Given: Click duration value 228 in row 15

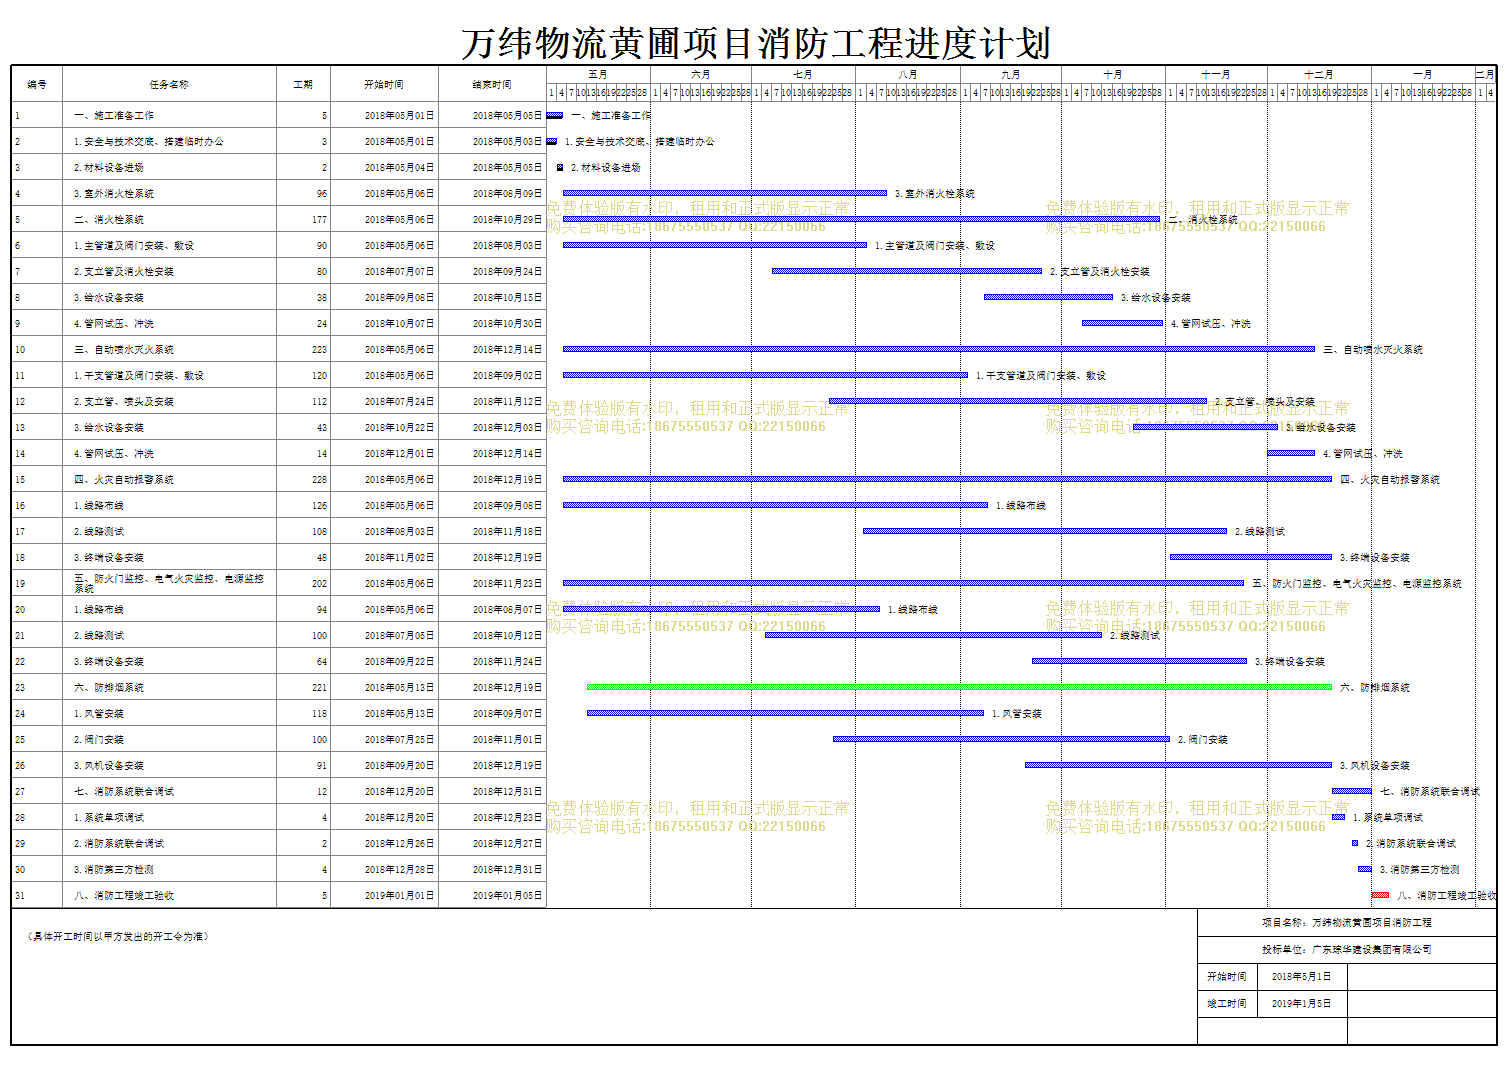Looking at the screenshot, I should click(319, 480).
